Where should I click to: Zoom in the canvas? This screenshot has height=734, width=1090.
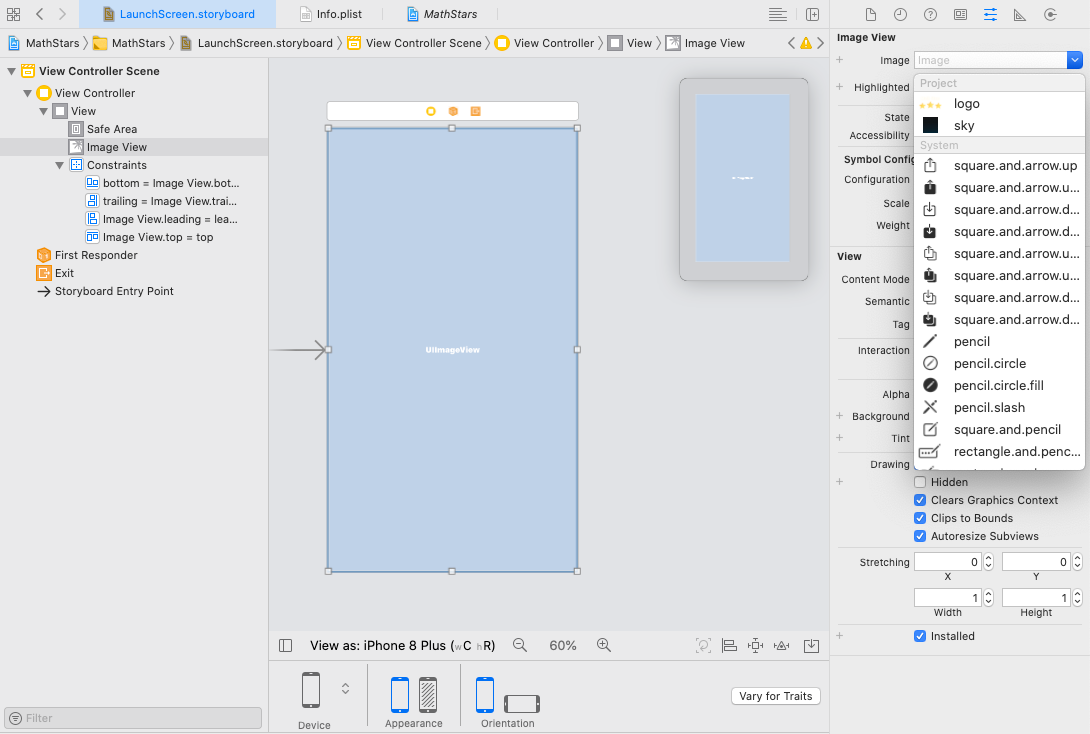click(603, 646)
